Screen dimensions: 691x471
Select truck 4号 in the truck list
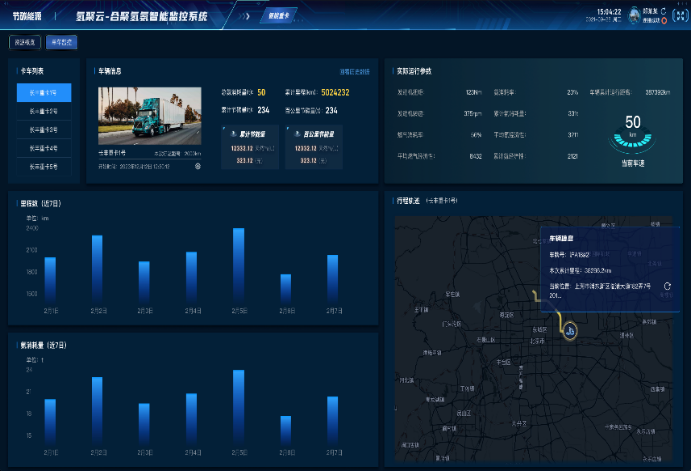click(44, 148)
